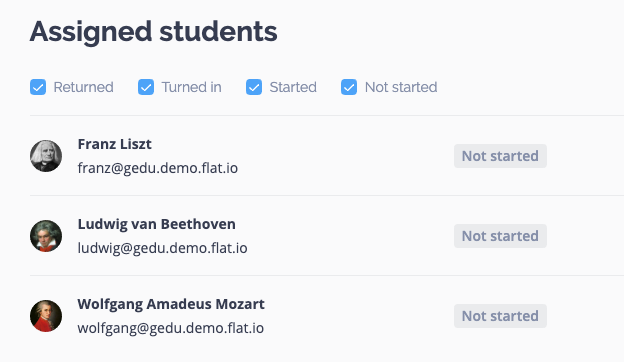Screen dimensions: 624x362
Task: Toggle the Turned in checkbox
Action: pyautogui.click(x=146, y=87)
